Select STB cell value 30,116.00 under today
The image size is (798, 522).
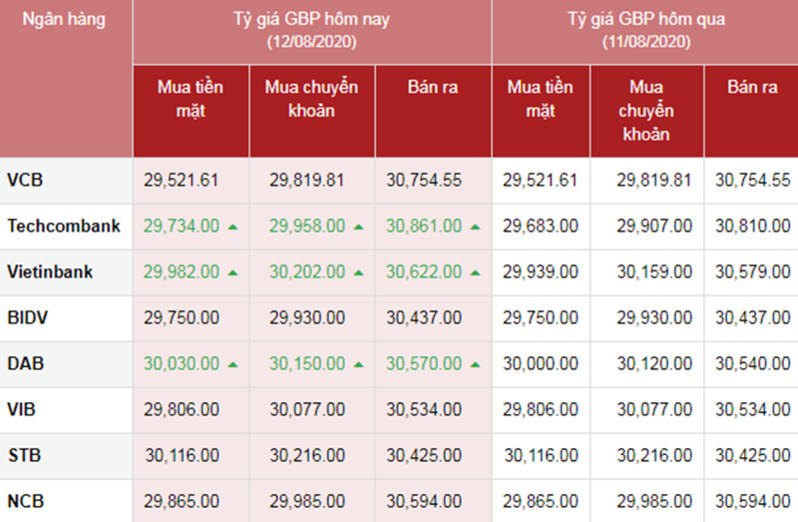coord(182,455)
